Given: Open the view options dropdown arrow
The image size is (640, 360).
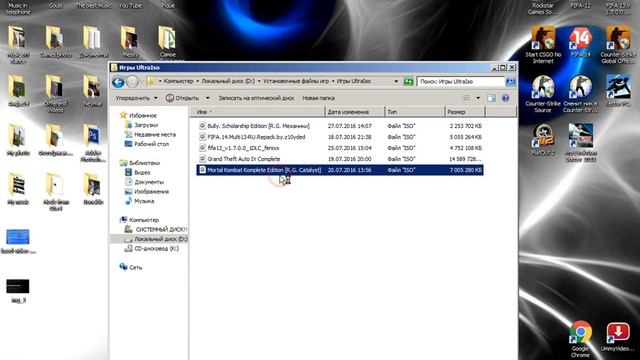Looking at the screenshot, I should (478, 98).
